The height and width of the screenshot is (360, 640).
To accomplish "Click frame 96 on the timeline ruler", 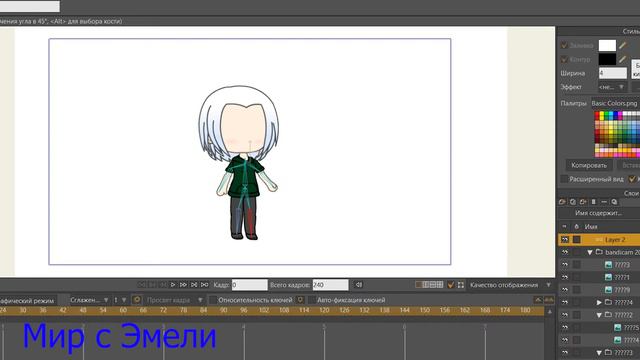I will click(244, 310).
